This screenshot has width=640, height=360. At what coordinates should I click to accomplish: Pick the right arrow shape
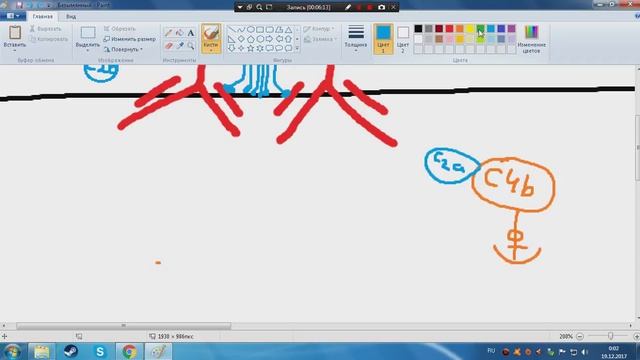click(269, 39)
